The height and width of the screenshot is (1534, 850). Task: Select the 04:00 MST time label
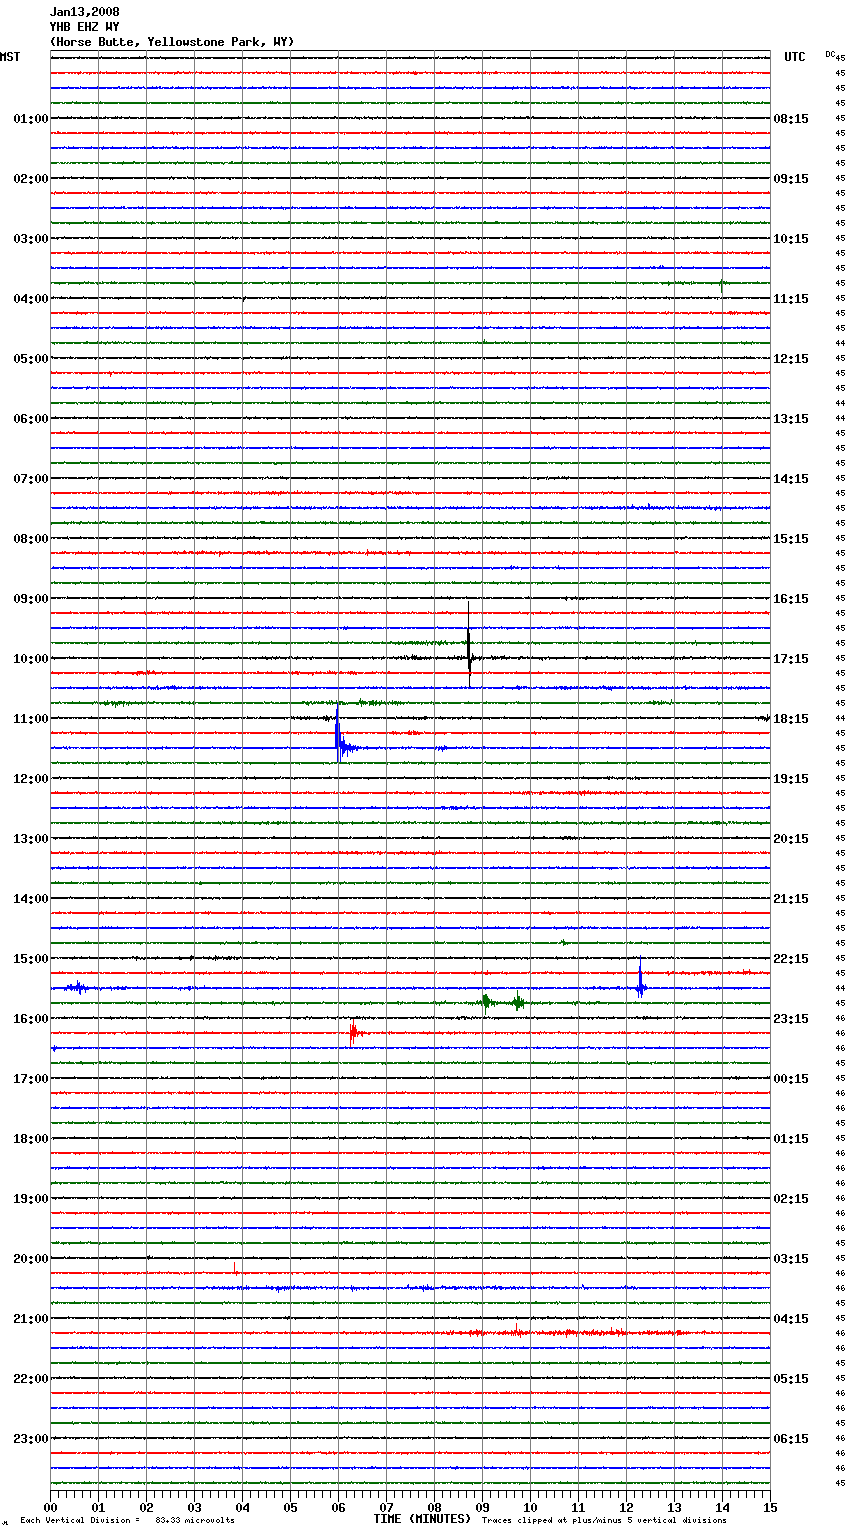pos(31,299)
